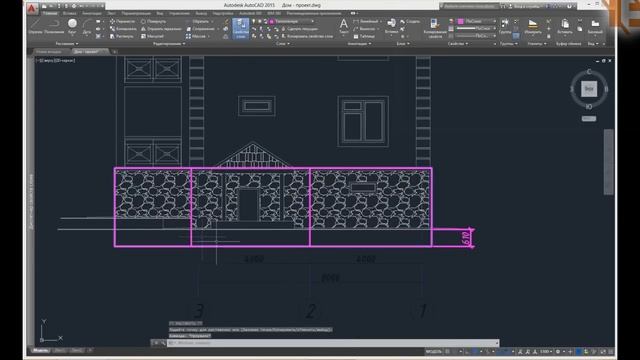Click the Group (Группа) tool
640x360 pixels.
[x=505, y=26]
